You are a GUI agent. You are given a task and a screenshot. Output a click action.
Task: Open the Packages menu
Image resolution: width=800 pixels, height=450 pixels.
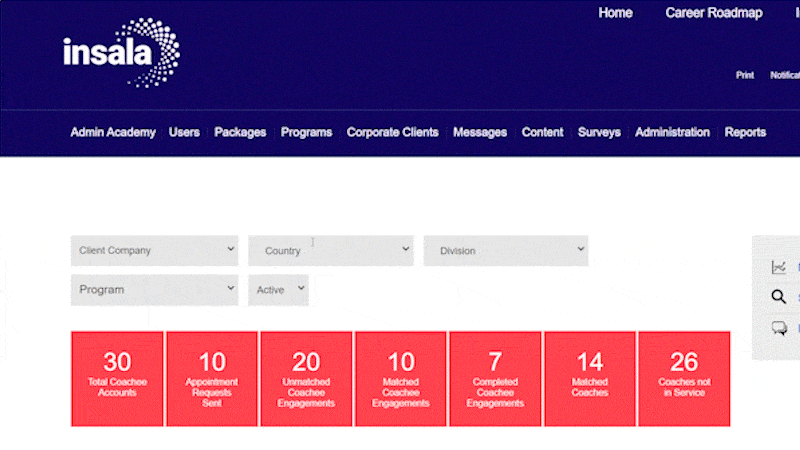coord(240,132)
